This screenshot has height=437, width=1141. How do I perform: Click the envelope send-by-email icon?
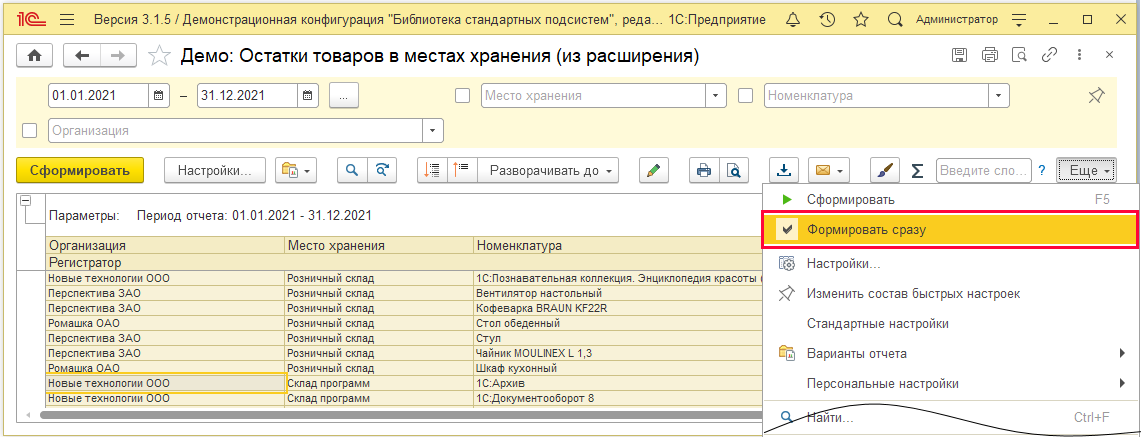822,170
